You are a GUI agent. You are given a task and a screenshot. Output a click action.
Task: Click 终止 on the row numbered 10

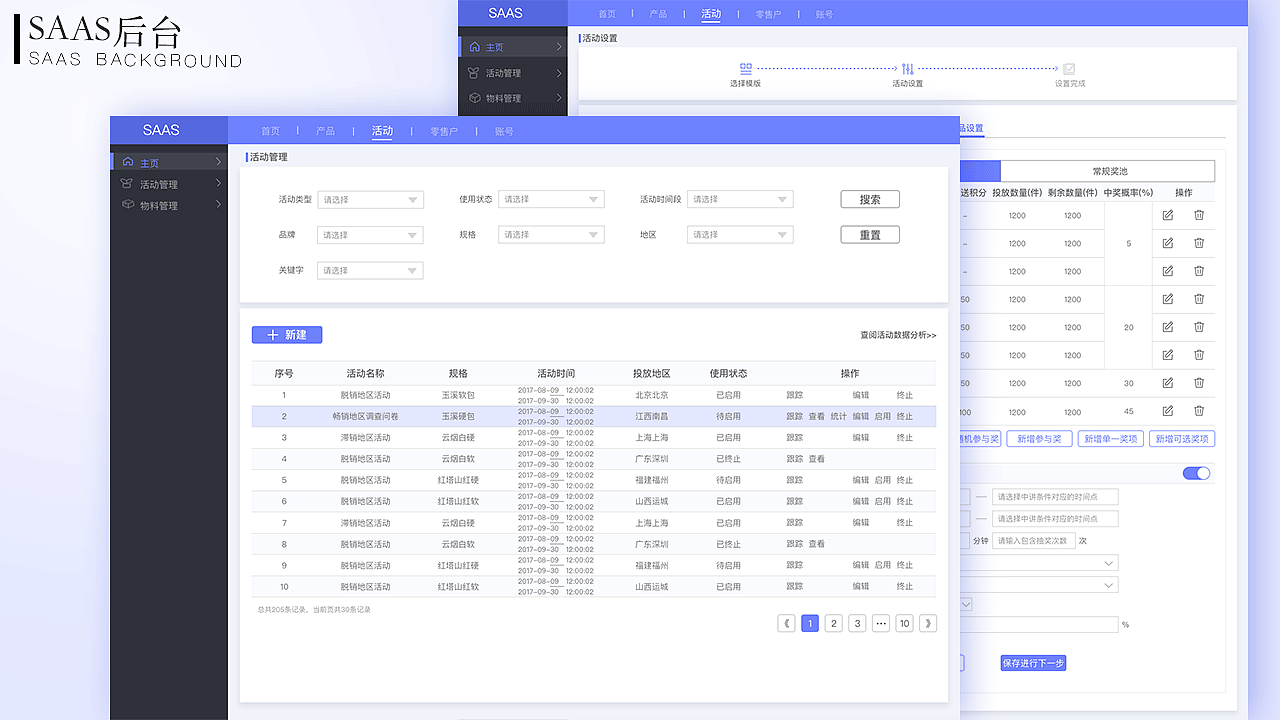[x=904, y=587]
